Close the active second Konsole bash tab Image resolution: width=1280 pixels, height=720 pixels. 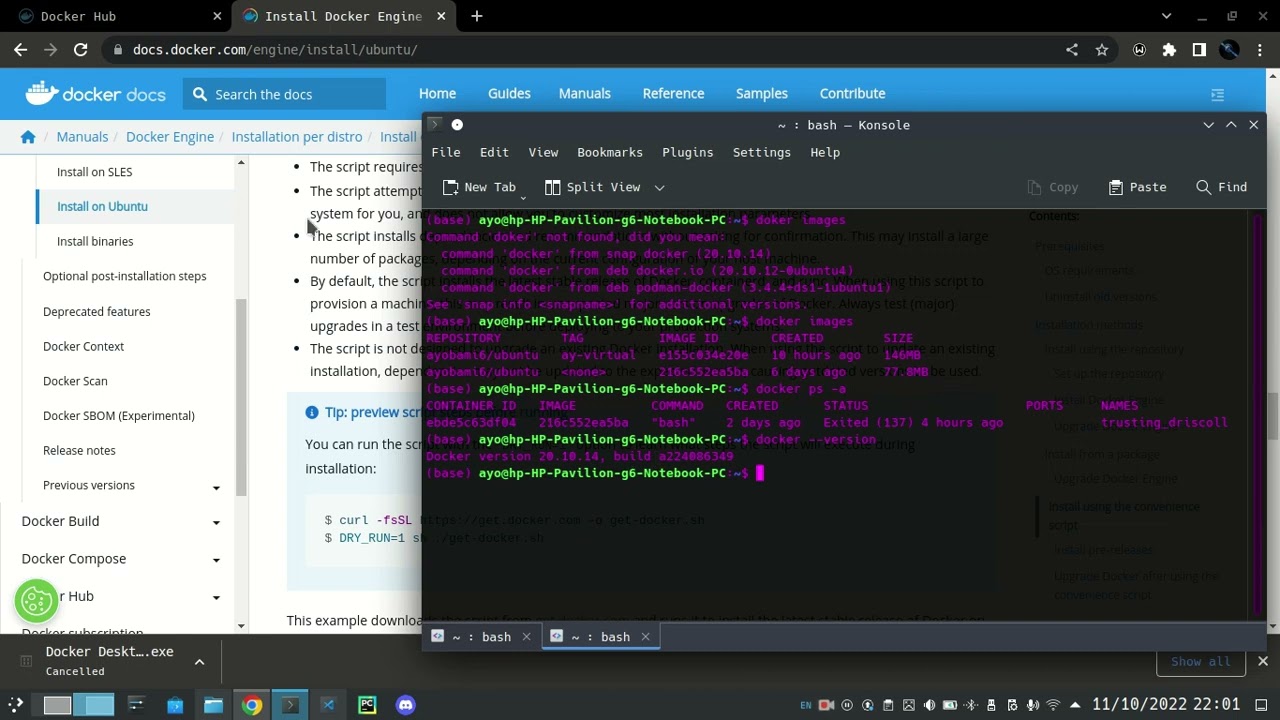pos(645,637)
